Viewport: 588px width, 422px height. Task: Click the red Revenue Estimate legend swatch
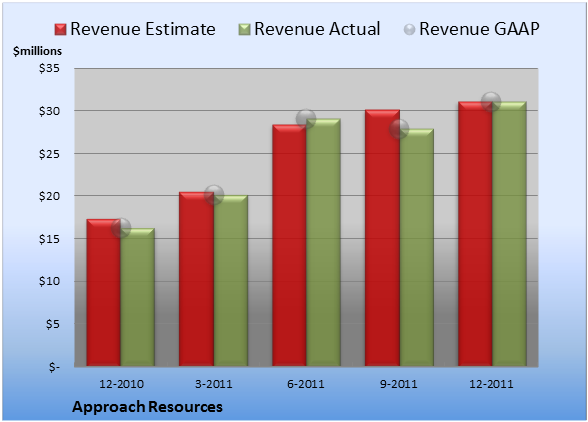point(60,29)
